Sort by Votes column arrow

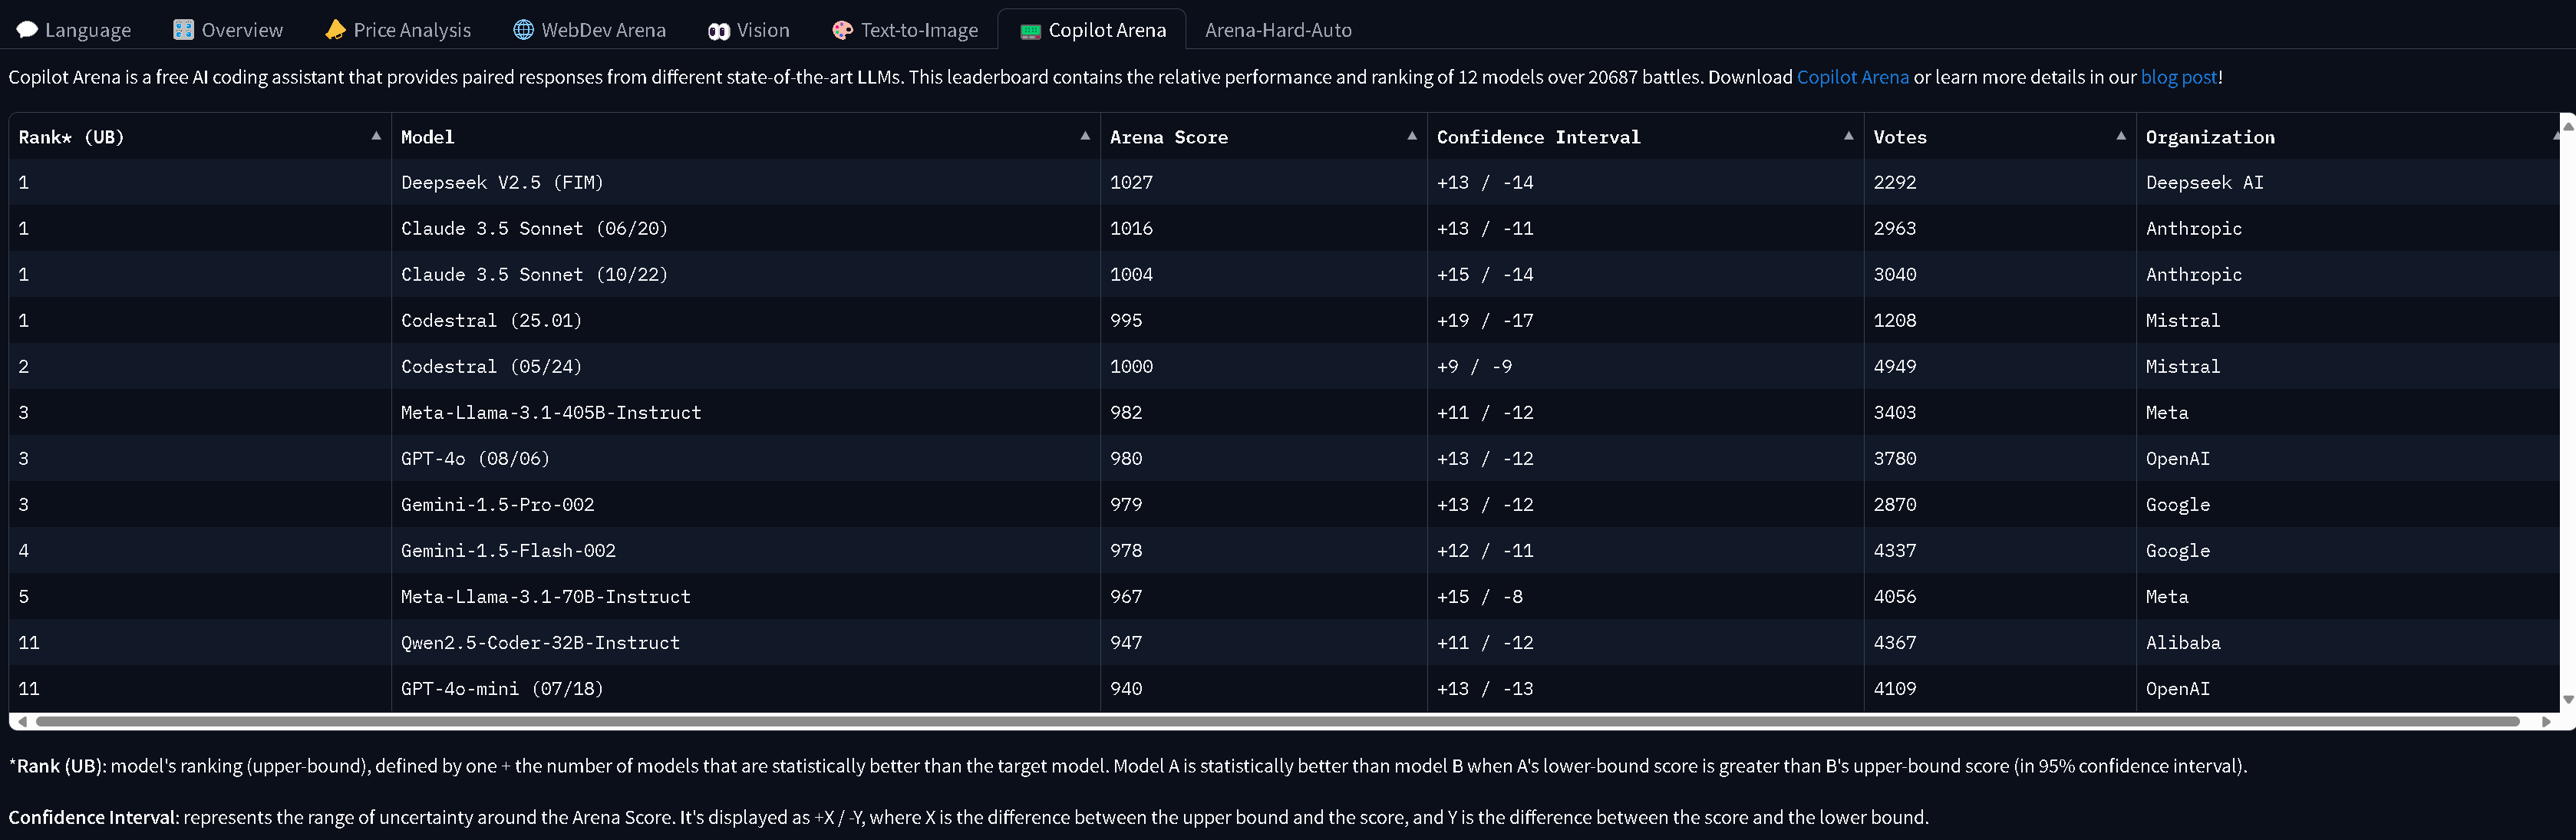pyautogui.click(x=2121, y=136)
